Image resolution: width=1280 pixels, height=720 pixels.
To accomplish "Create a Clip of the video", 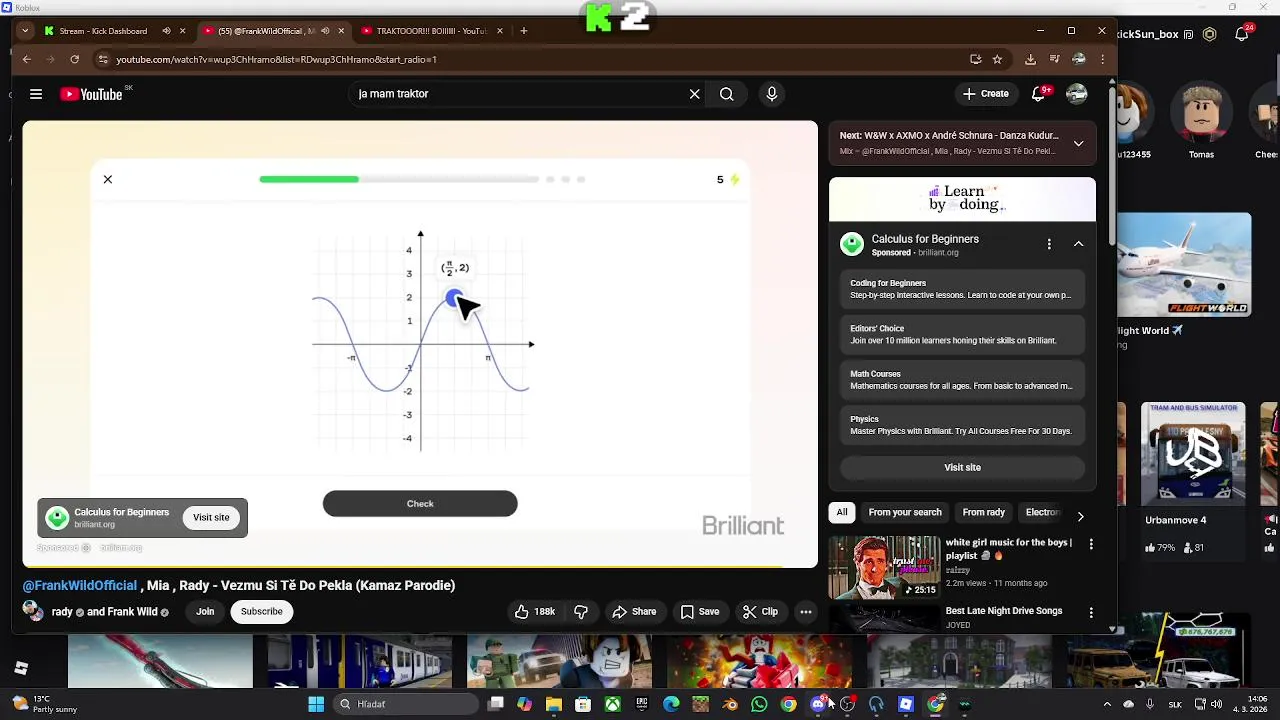I will [x=759, y=612].
